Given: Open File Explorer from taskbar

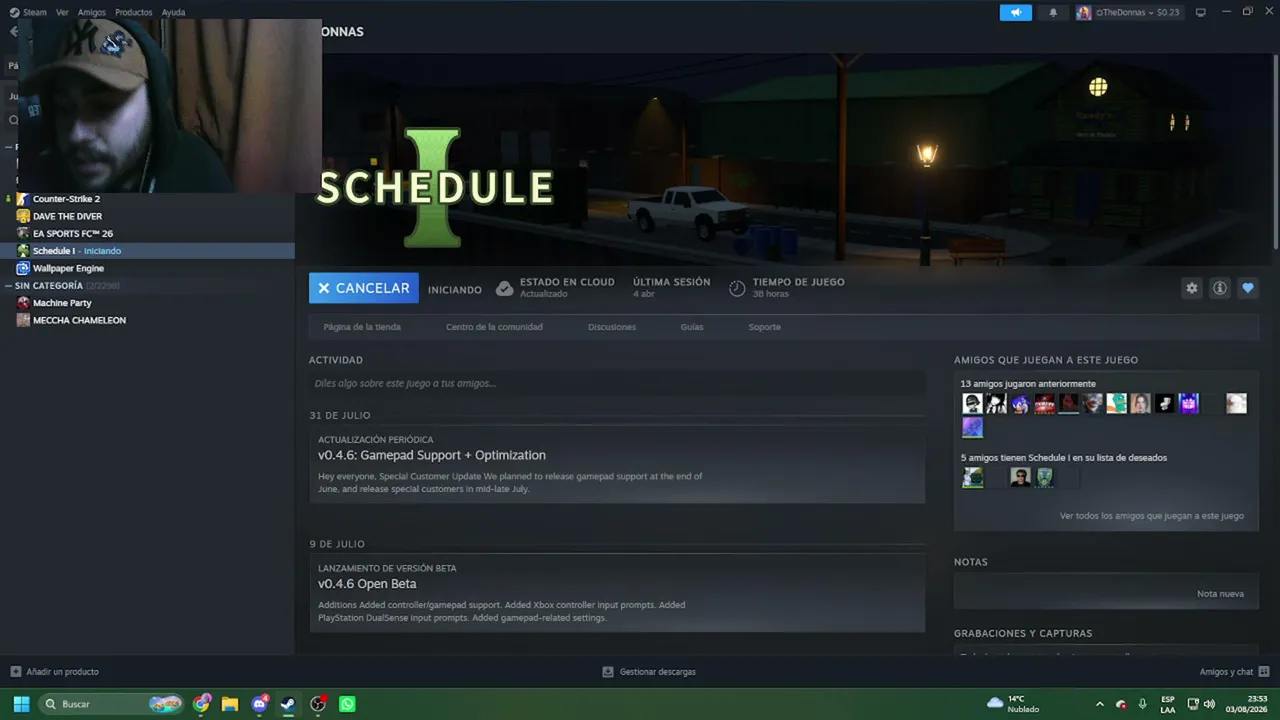Looking at the screenshot, I should click(230, 704).
